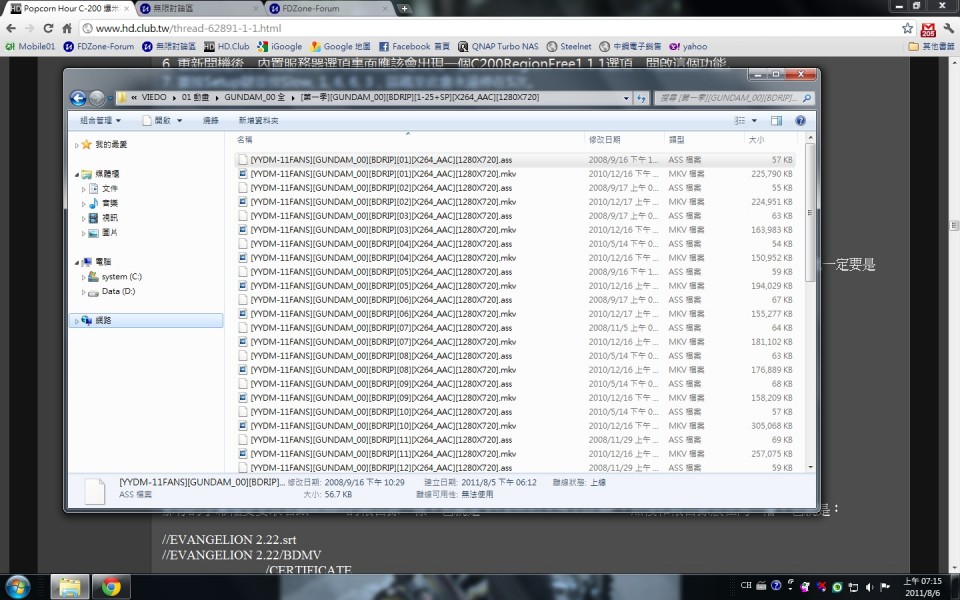Open the Gmail checker extension icon
Screen dimensions: 960x600
(x=928, y=29)
